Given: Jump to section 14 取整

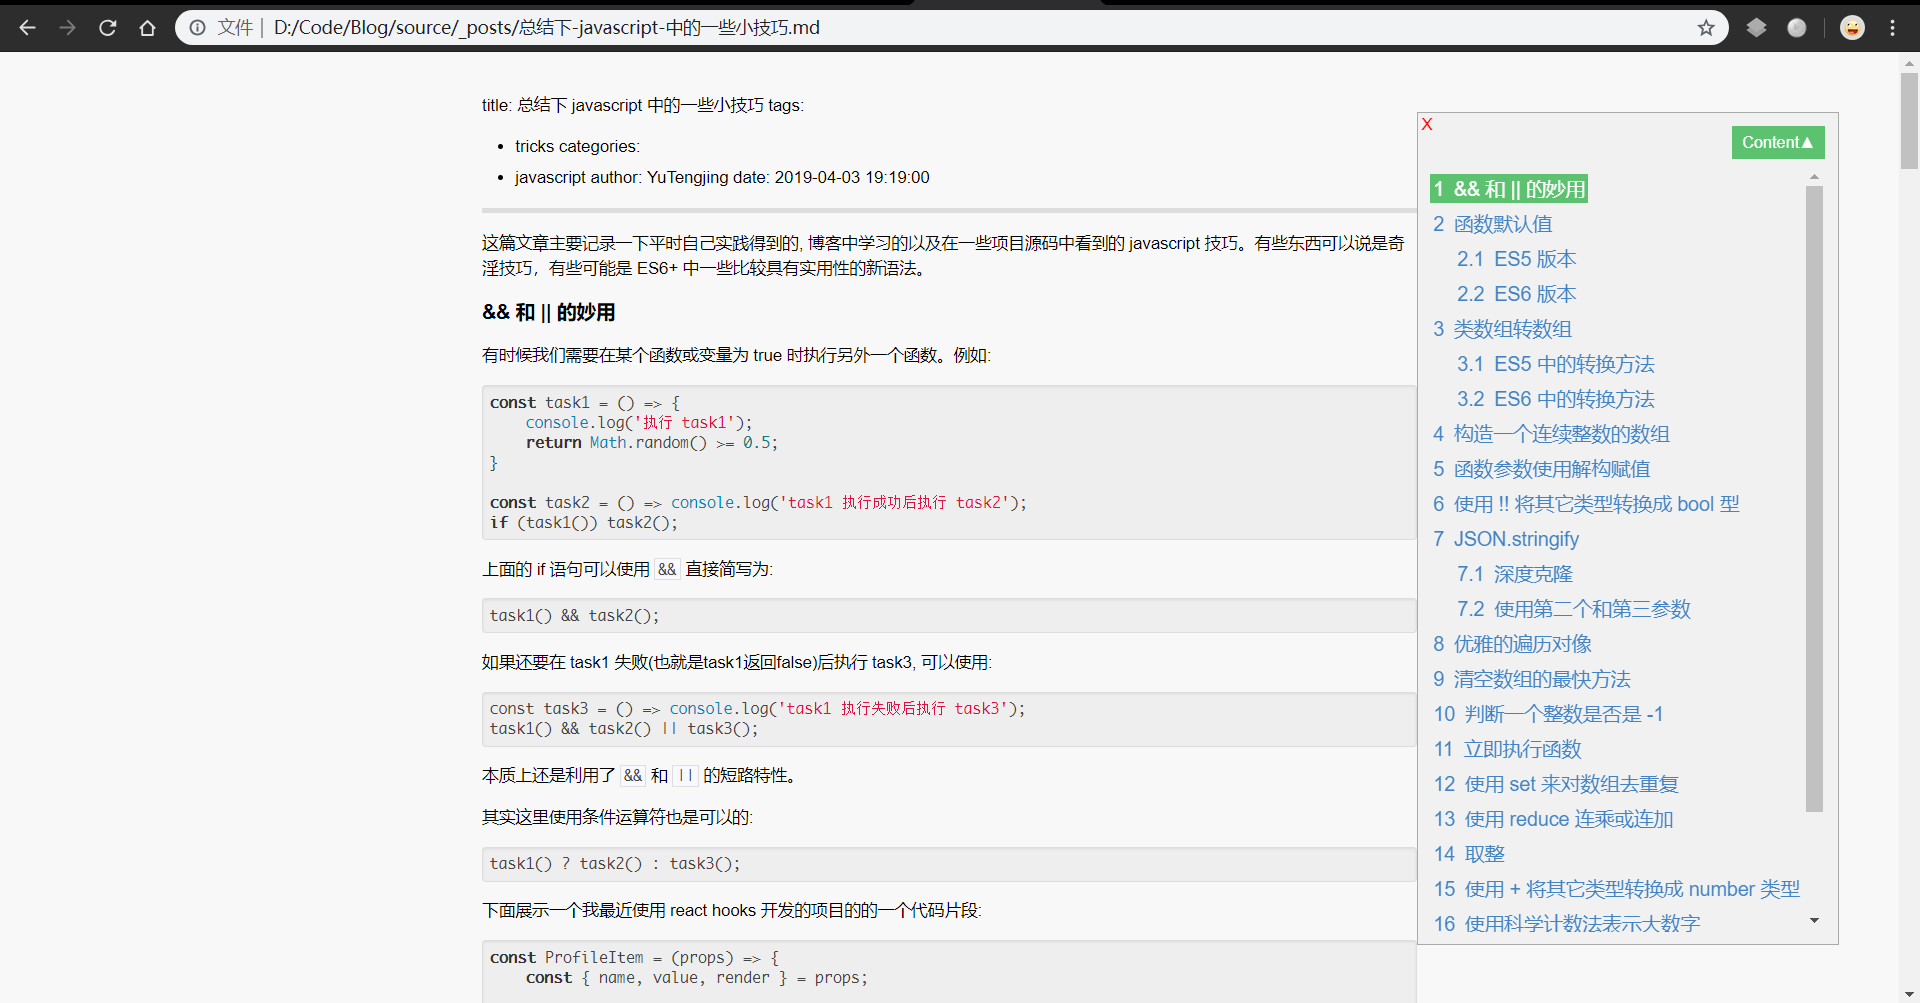Looking at the screenshot, I should (x=1469, y=854).
